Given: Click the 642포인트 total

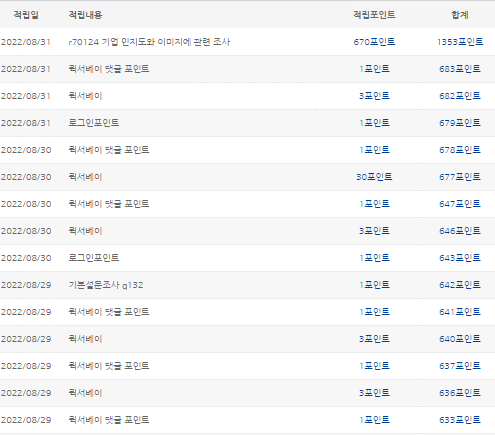Looking at the screenshot, I should point(460,285).
